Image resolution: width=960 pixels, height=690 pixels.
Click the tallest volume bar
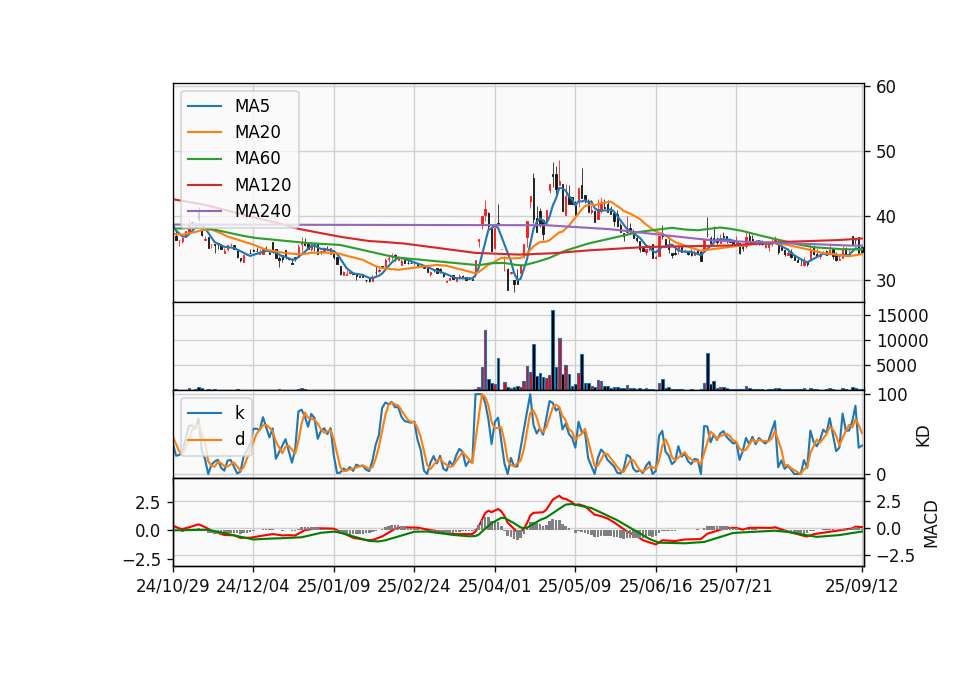point(553,350)
